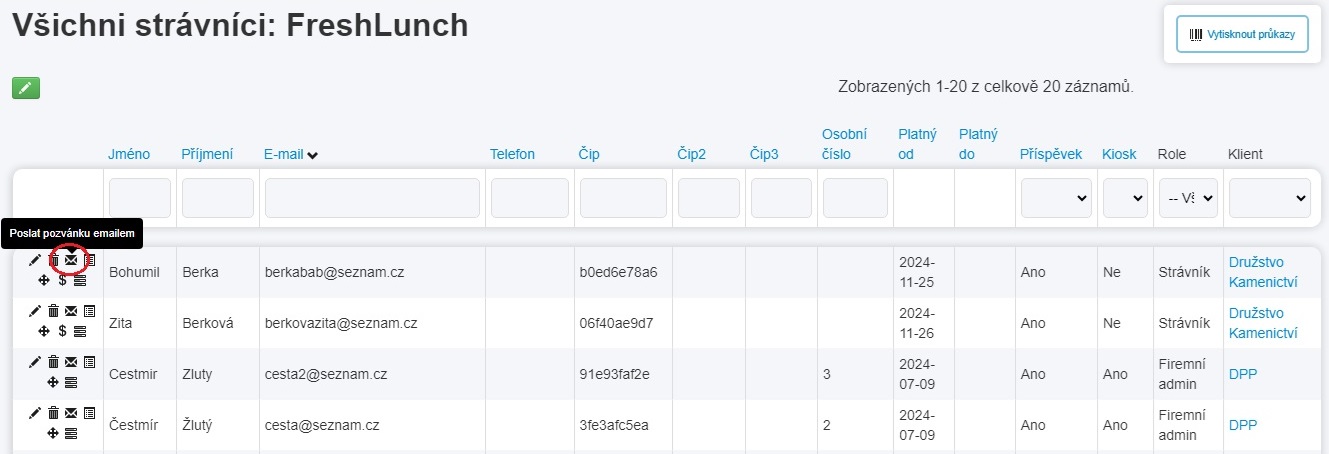
Task: Click stacked bars icon in Bohumil row
Action: pos(79,280)
